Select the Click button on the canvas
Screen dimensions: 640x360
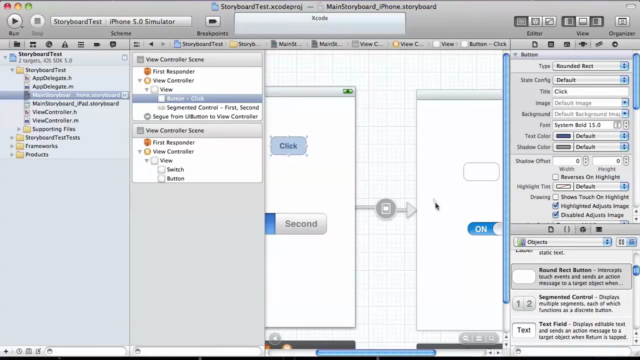[288, 146]
